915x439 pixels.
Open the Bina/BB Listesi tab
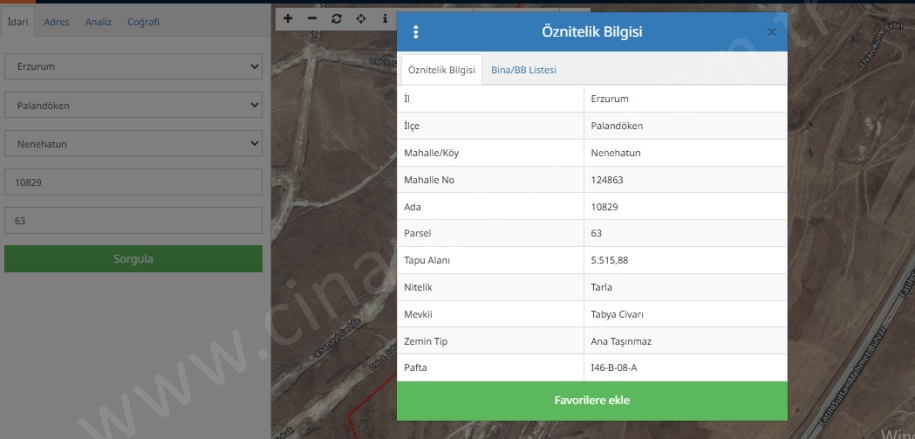tap(523, 70)
